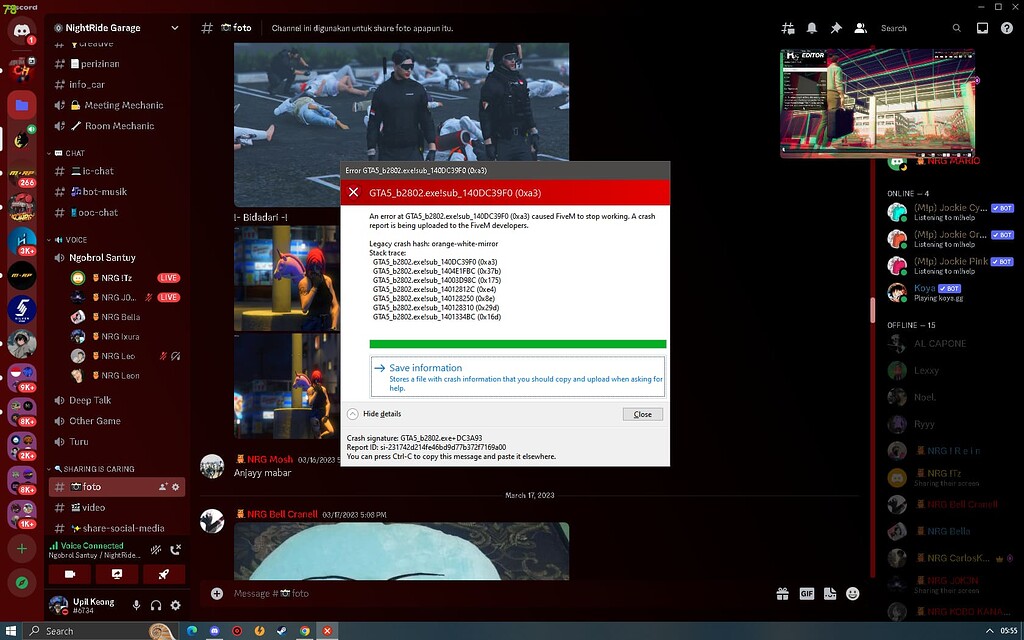Toggle headphones deafen
Image resolution: width=1024 pixels, height=640 pixels.
[x=155, y=606]
